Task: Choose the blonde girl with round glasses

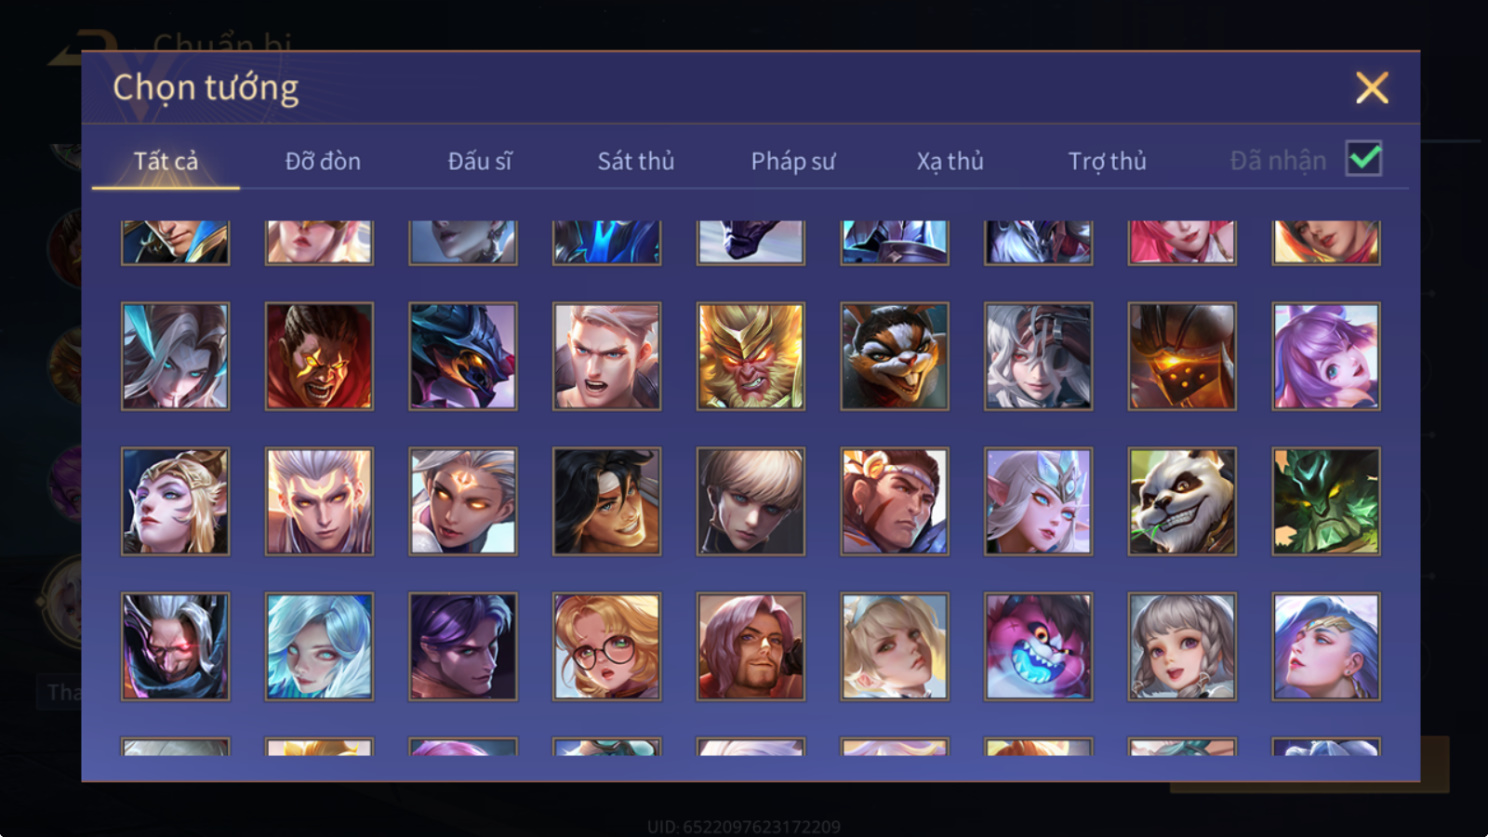Action: pos(606,646)
